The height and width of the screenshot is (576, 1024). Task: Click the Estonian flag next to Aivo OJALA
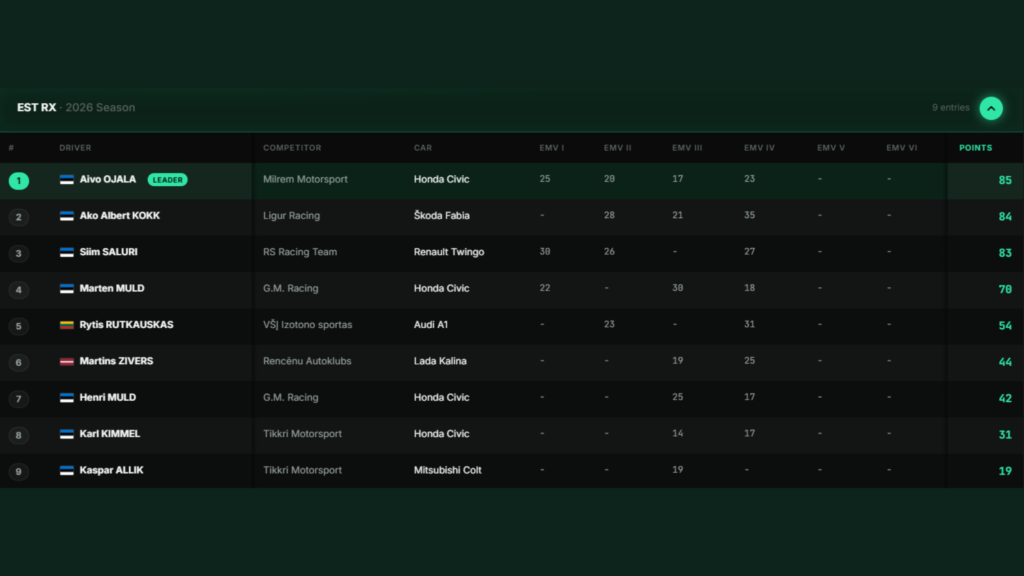click(x=67, y=180)
